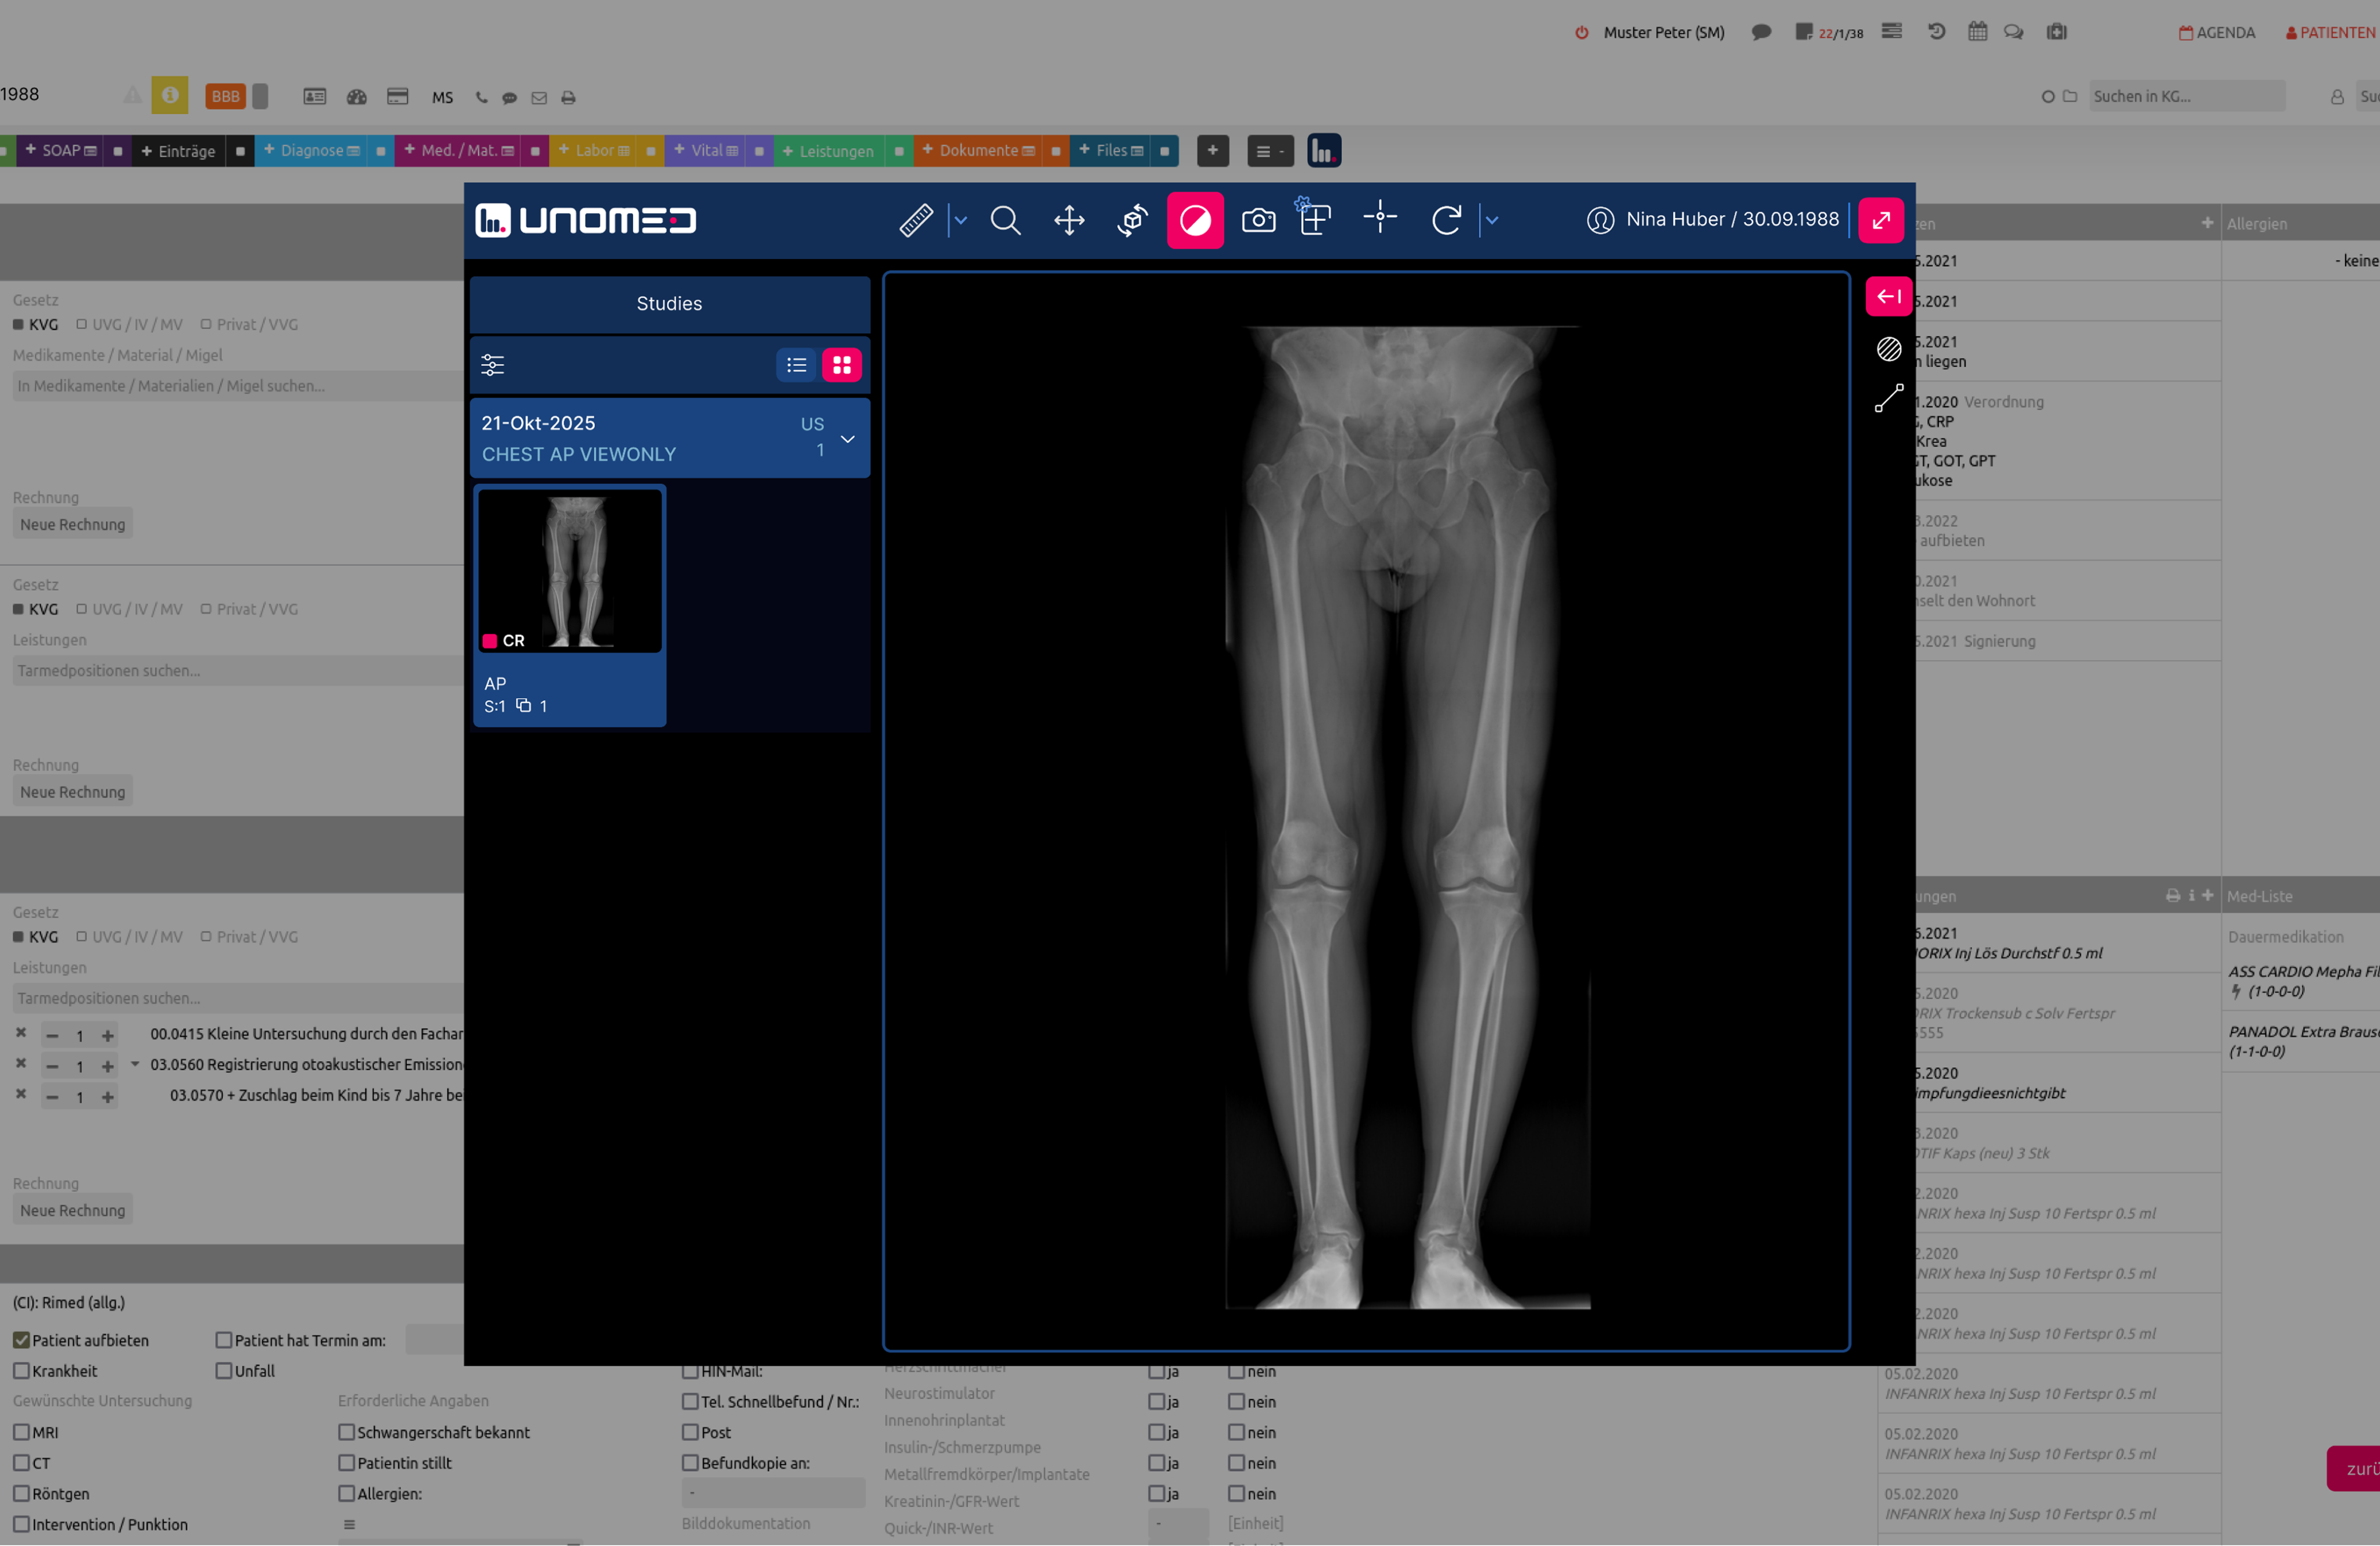This screenshot has width=2380, height=1546.
Task: Open the studies filter settings
Action: click(493, 365)
